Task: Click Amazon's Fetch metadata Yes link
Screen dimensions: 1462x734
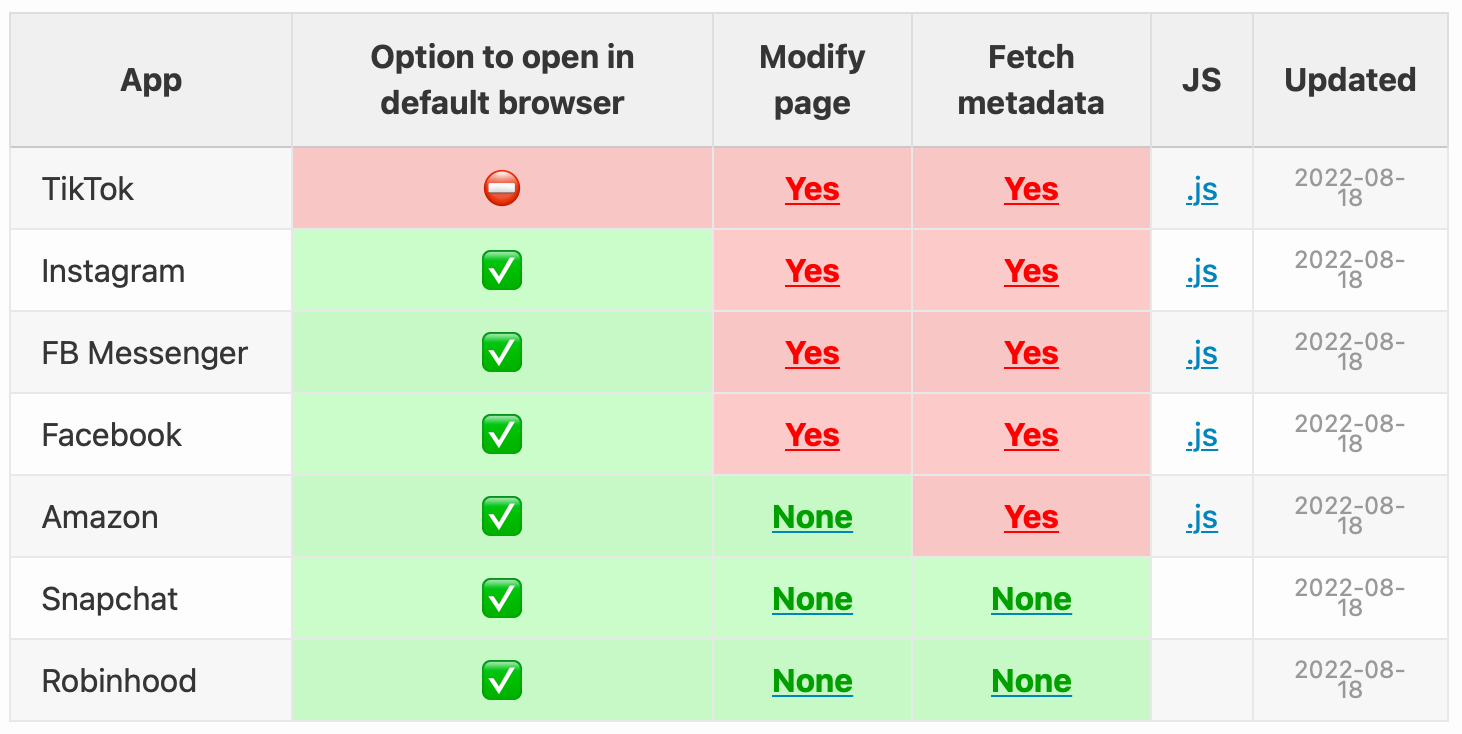Action: click(1031, 517)
